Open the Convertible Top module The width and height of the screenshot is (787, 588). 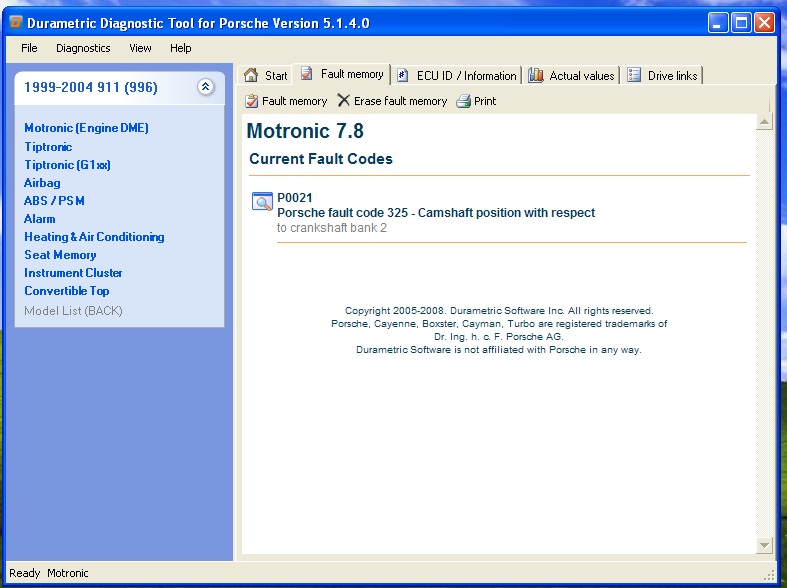(67, 291)
